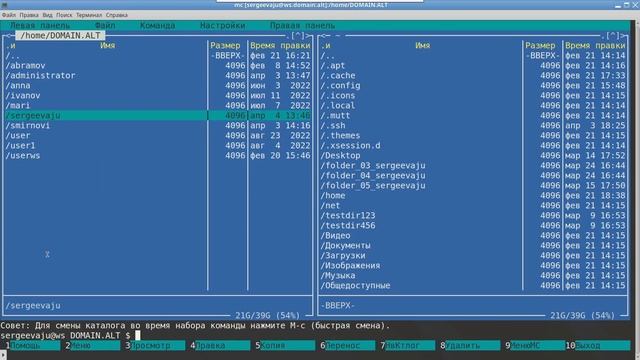Select the /.icons directory

coord(338,96)
